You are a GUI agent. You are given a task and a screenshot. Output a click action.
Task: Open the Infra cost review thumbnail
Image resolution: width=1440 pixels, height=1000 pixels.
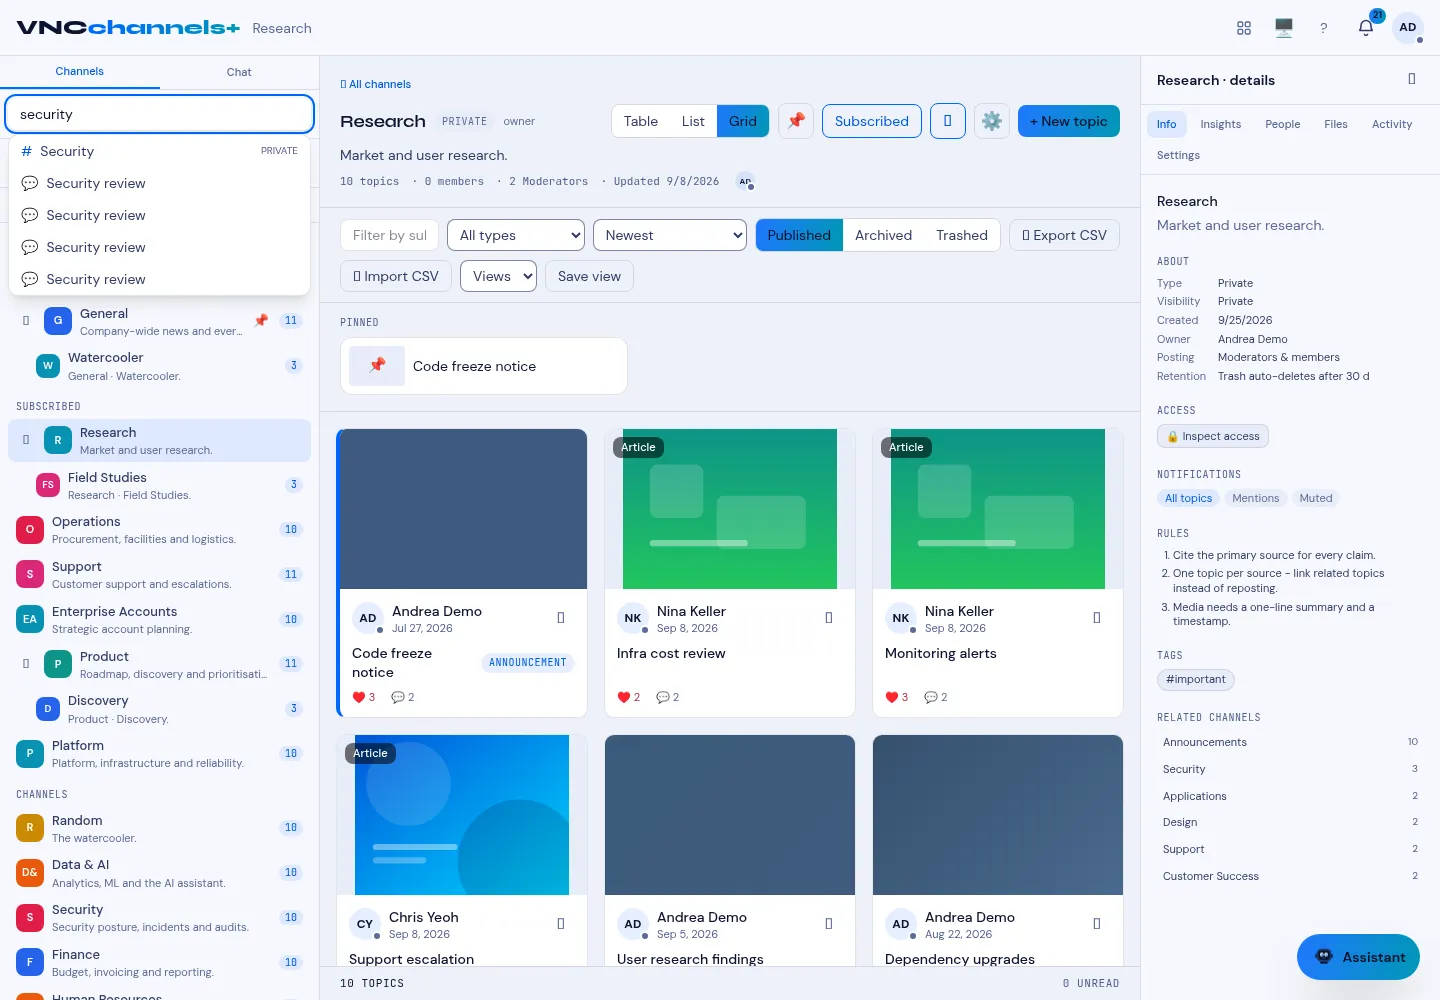[730, 509]
